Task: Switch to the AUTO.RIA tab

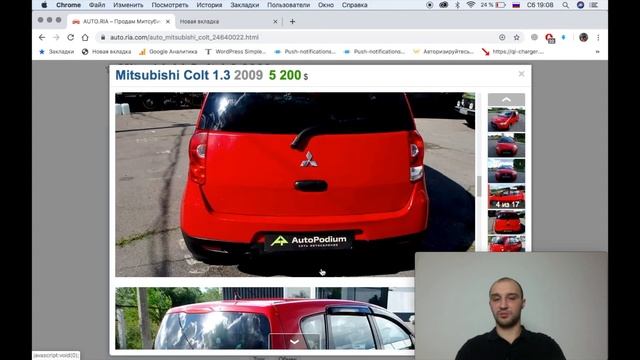Action: coord(121,21)
